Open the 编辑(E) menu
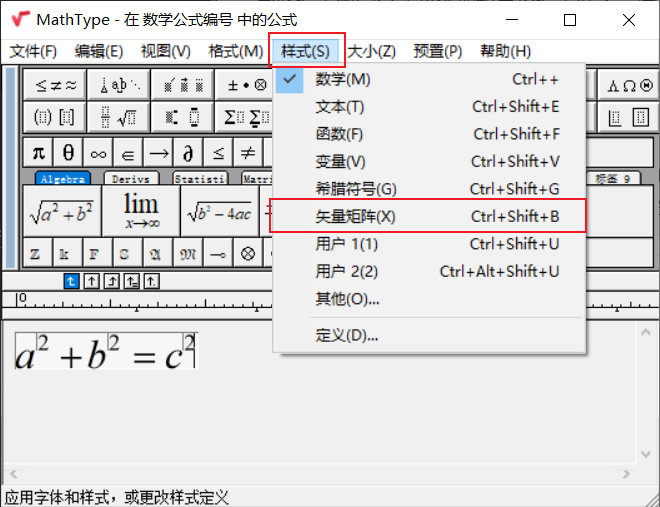This screenshot has height=507, width=660. click(99, 51)
